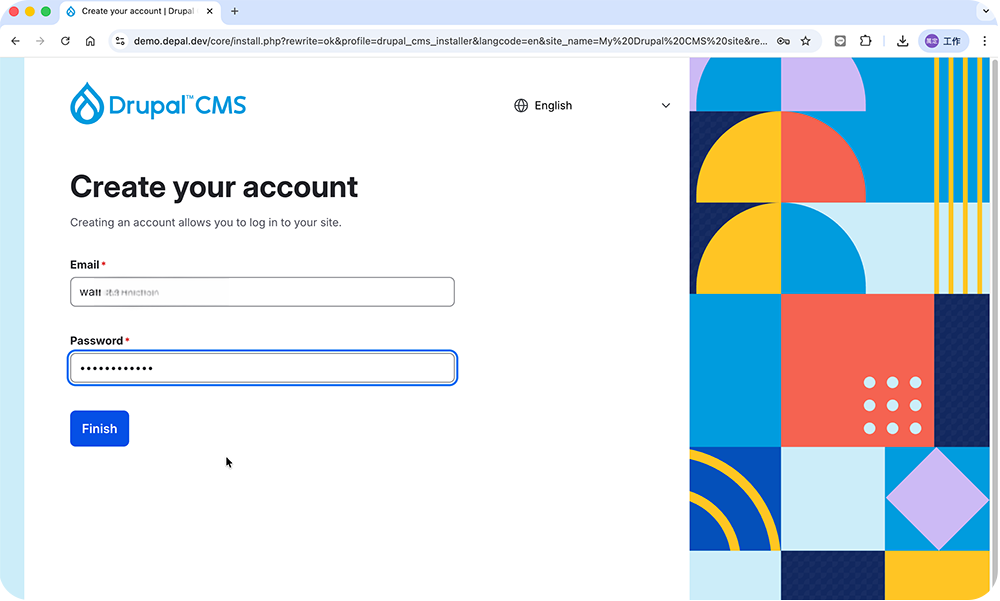This screenshot has height=601, width=1000.
Task: Open the extensions puzzle icon
Action: [x=865, y=41]
